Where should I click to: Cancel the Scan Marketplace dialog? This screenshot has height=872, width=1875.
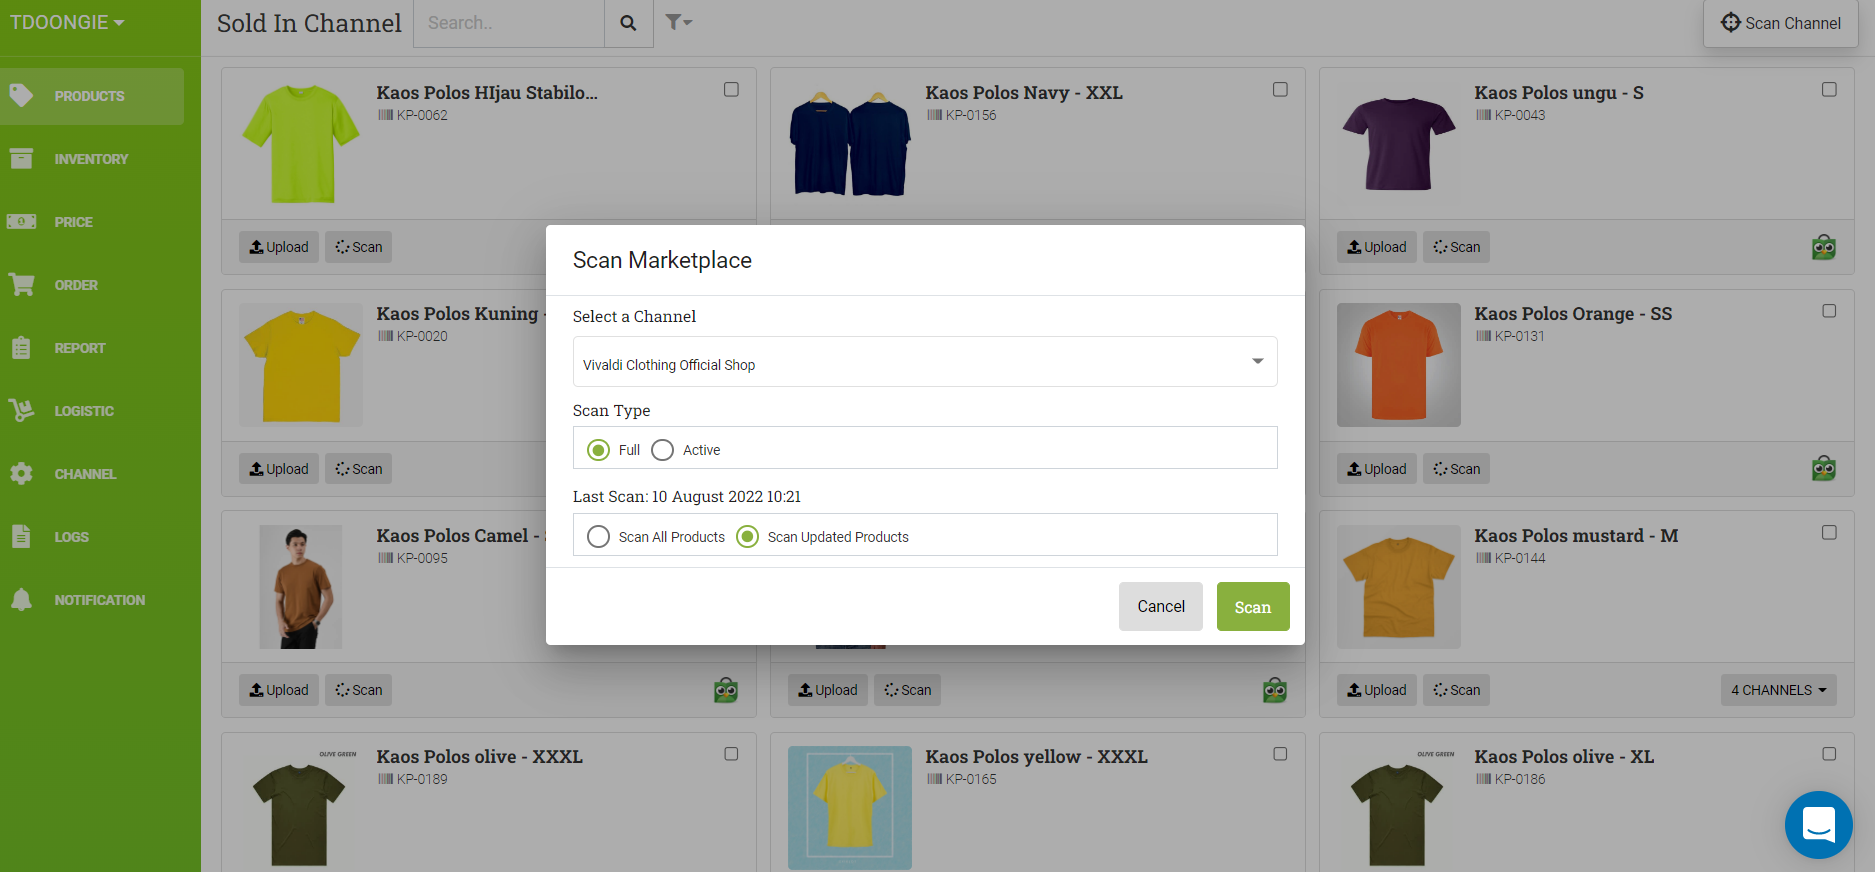click(x=1161, y=607)
